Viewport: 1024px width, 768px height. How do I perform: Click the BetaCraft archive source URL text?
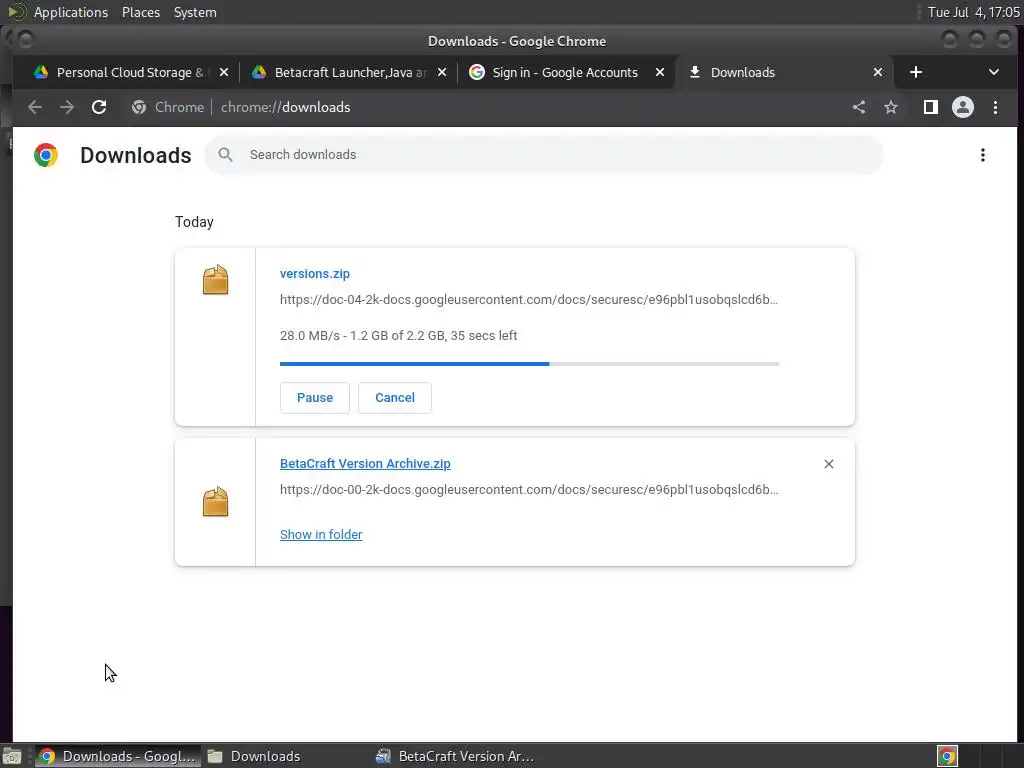point(528,490)
